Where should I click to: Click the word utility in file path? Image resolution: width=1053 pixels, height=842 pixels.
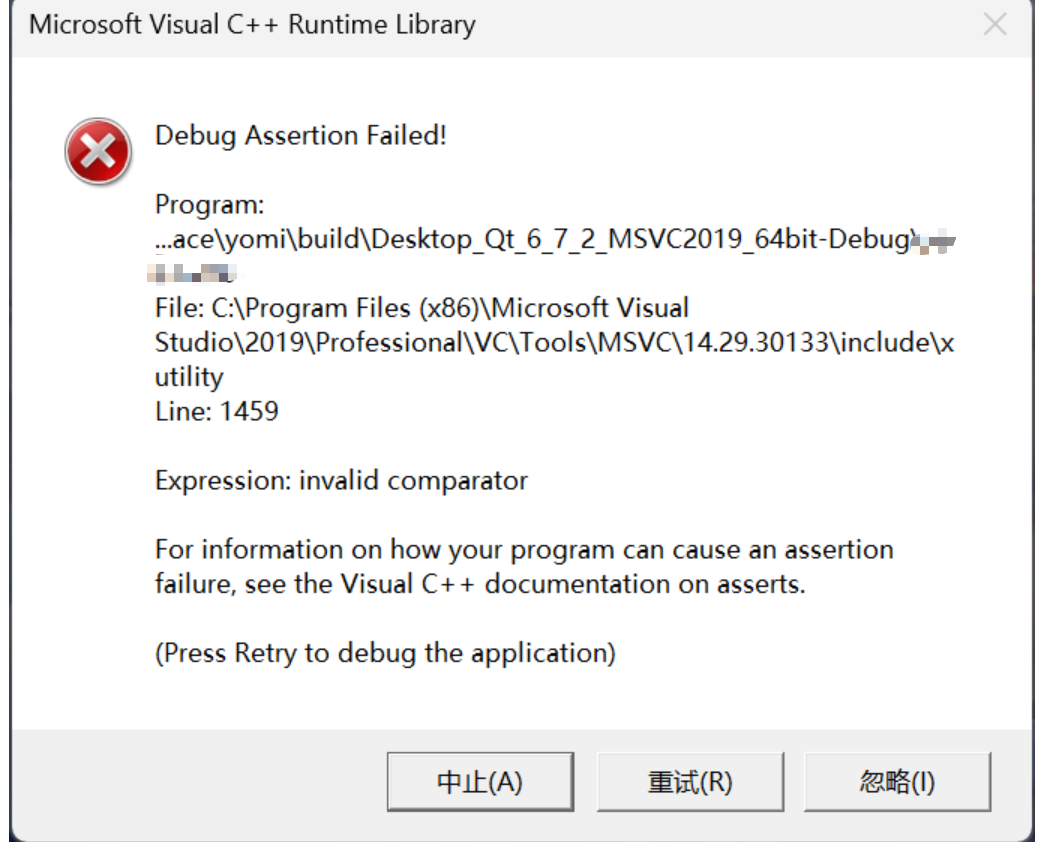[189, 377]
